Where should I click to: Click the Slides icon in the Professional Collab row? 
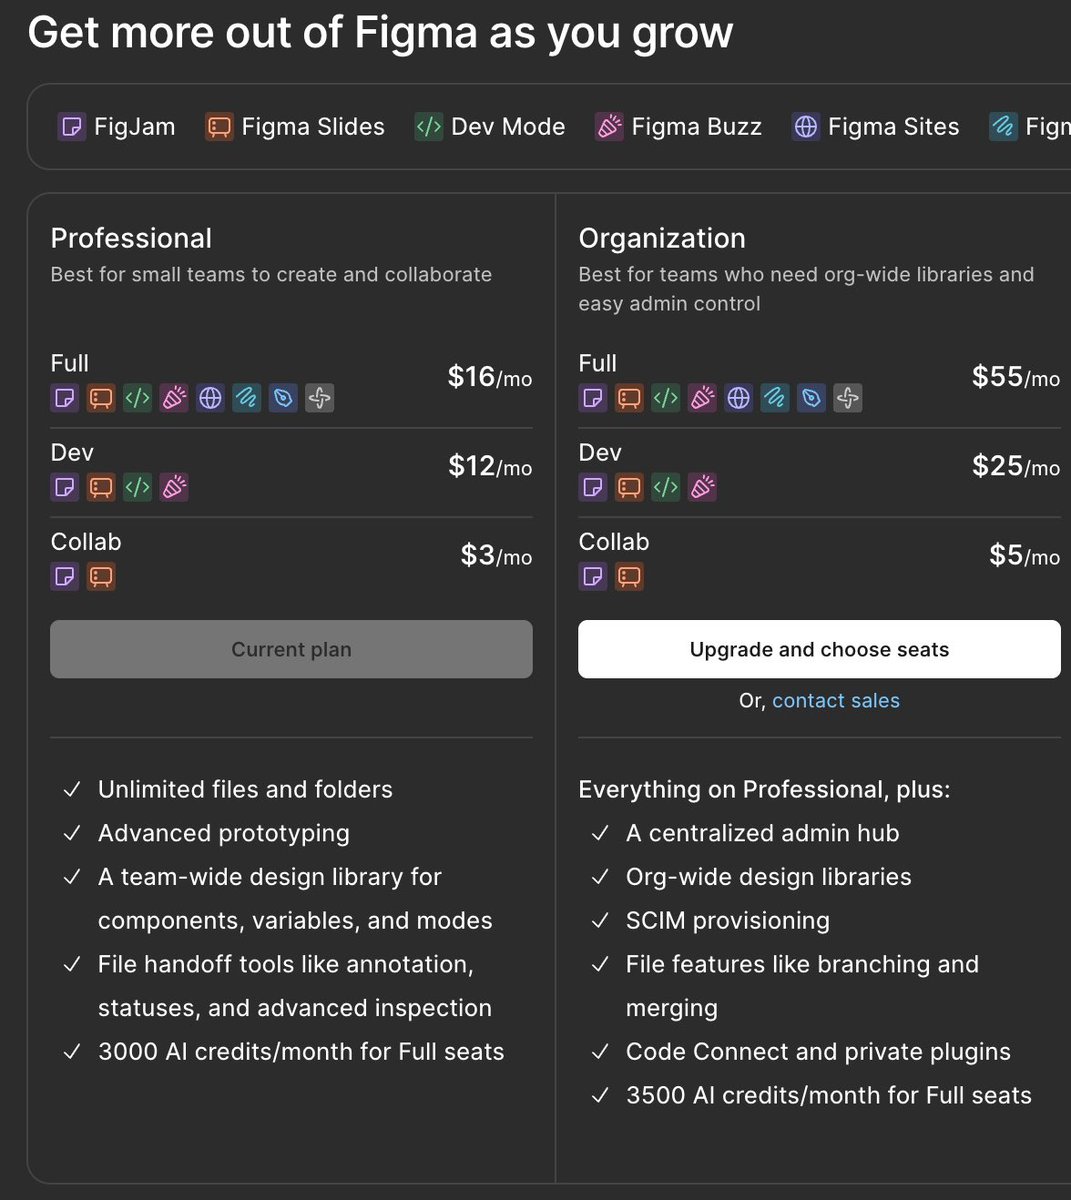tap(101, 576)
